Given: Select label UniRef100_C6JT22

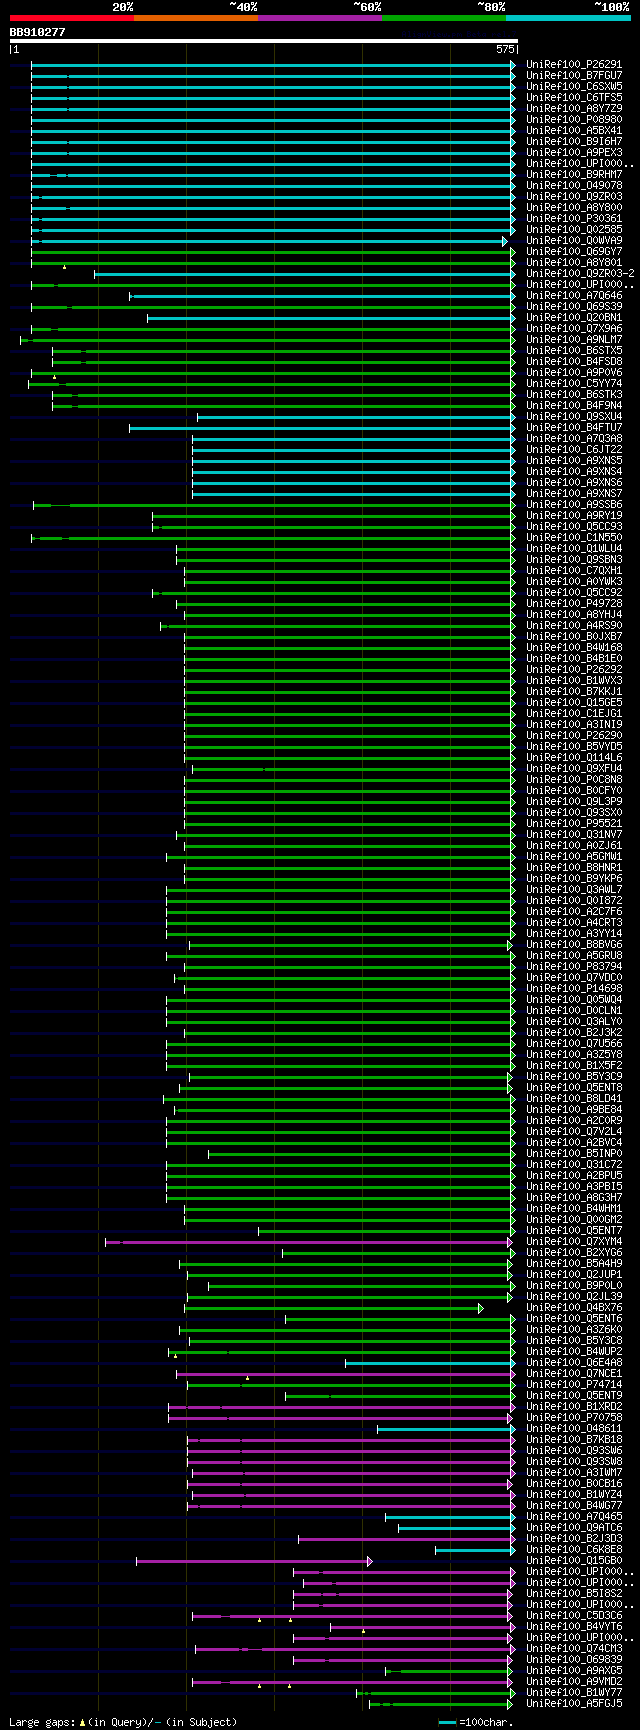Looking at the screenshot, I should click(x=574, y=450).
